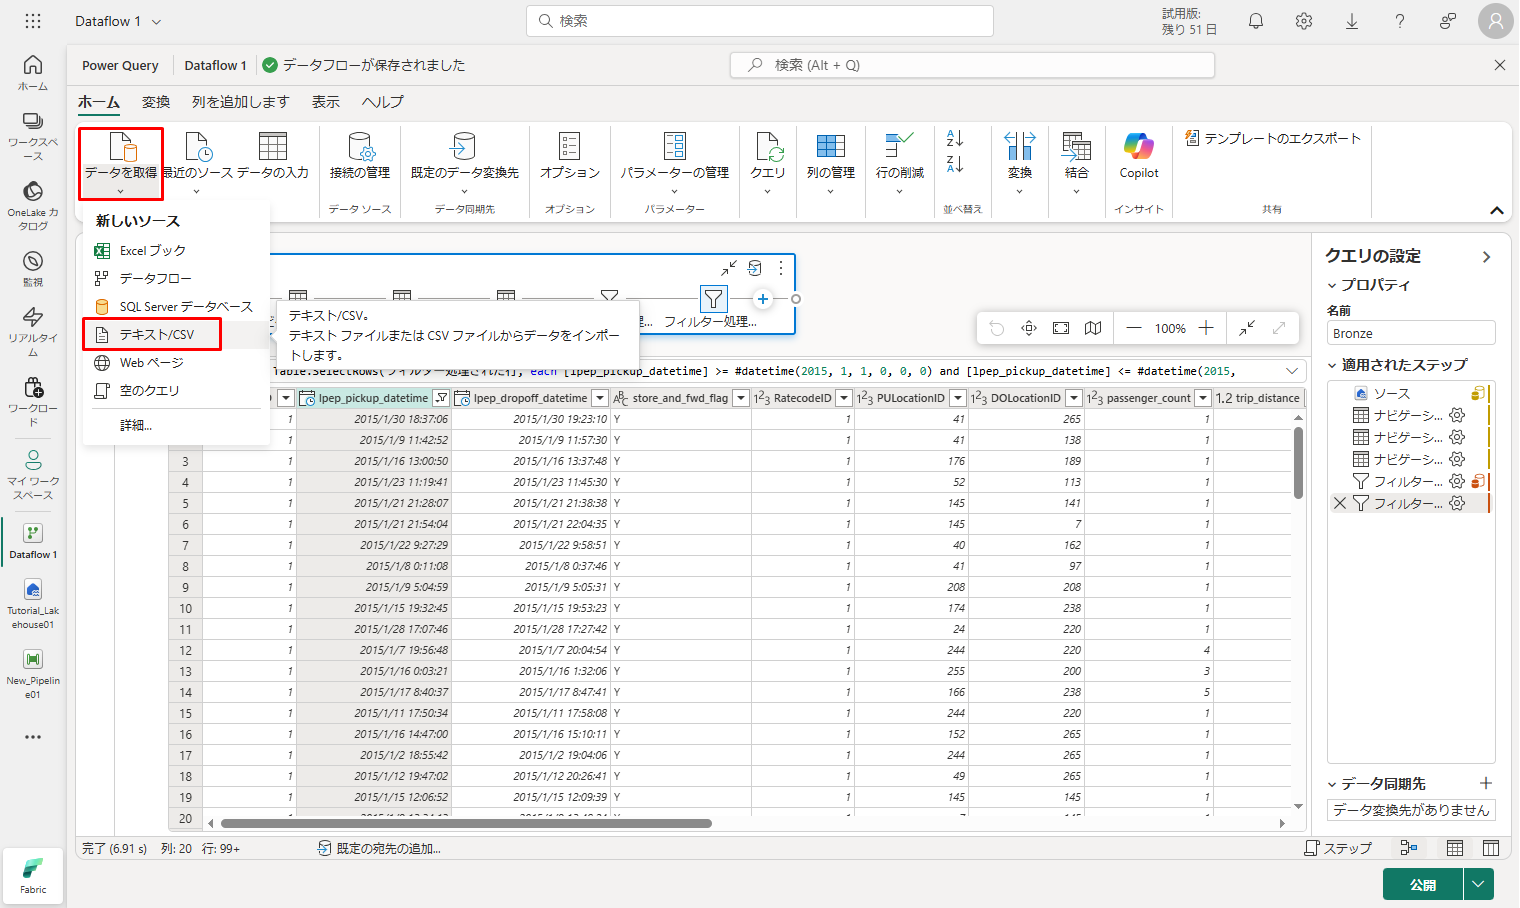The height and width of the screenshot is (908, 1520).
Task: Open the store_and_fwd_flag column filter dropdown
Action: pyautogui.click(x=741, y=398)
